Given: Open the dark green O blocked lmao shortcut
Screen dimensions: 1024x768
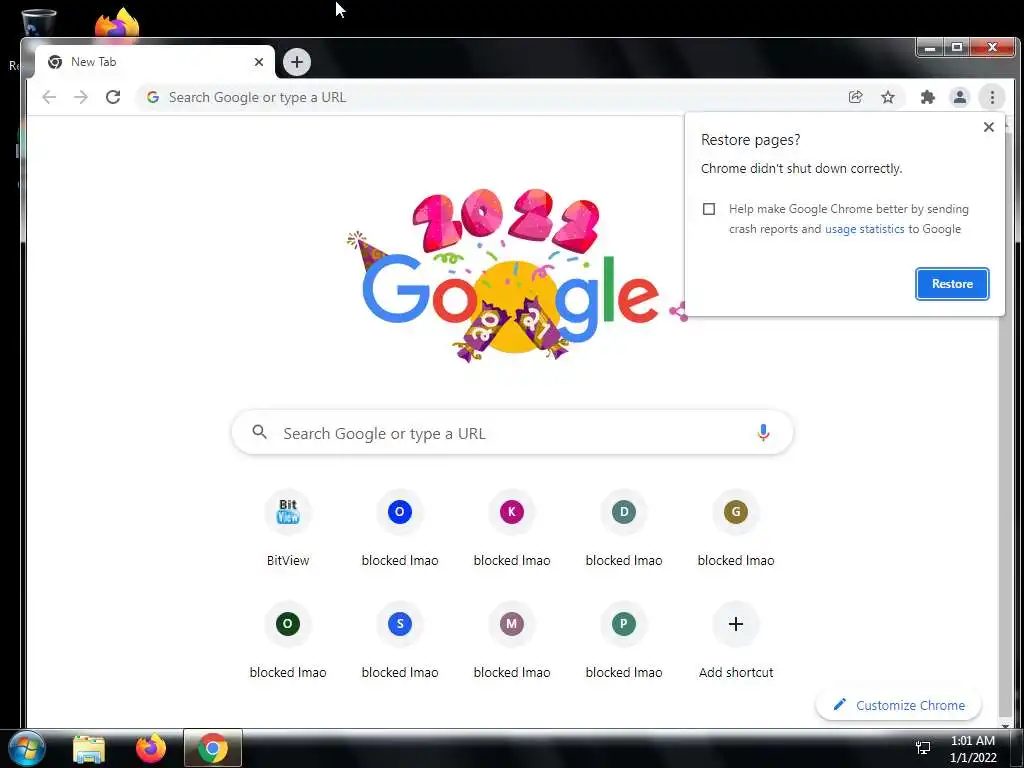Looking at the screenshot, I should 288,641.
